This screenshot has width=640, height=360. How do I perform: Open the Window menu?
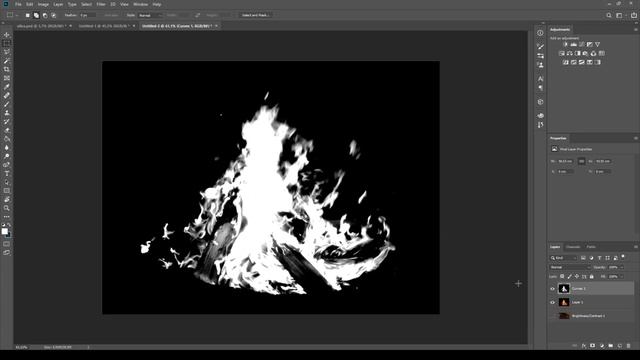[140, 4]
